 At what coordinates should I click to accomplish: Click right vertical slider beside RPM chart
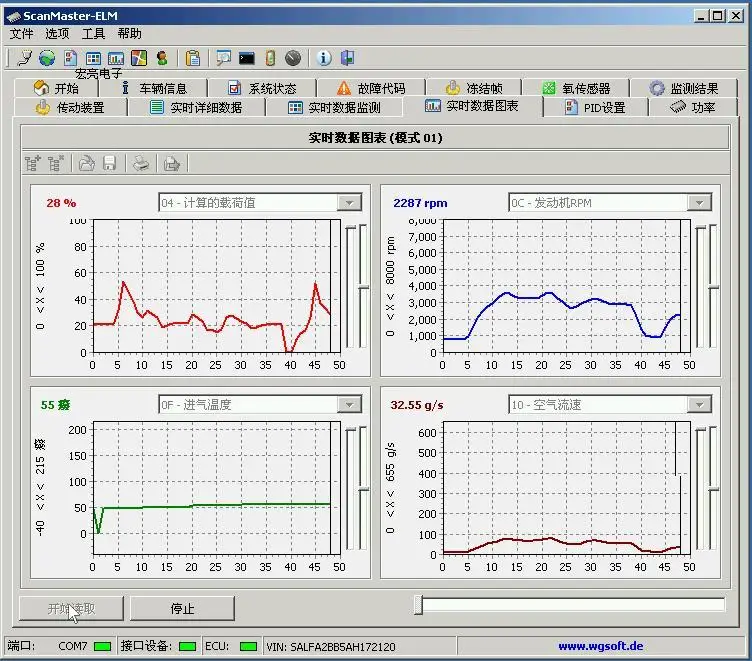coord(714,286)
